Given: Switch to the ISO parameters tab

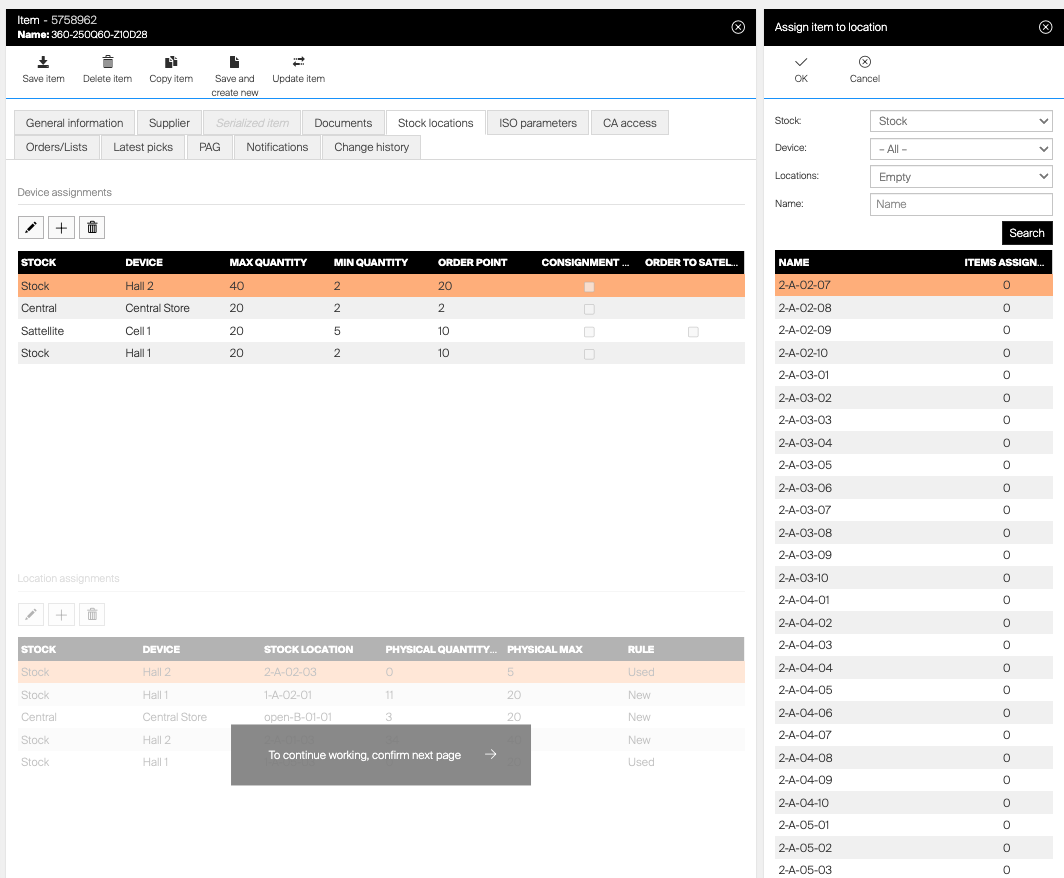Looking at the screenshot, I should tap(538, 123).
